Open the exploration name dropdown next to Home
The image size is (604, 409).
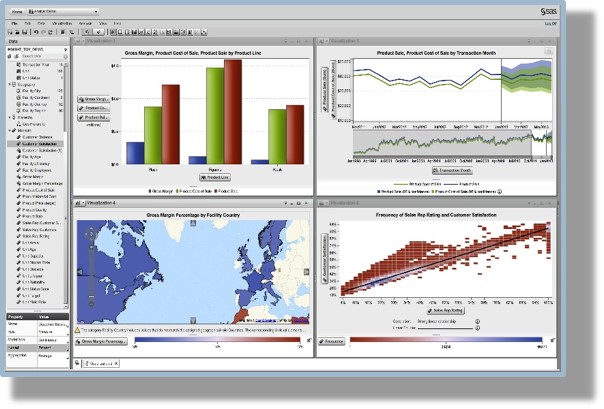tap(63, 12)
